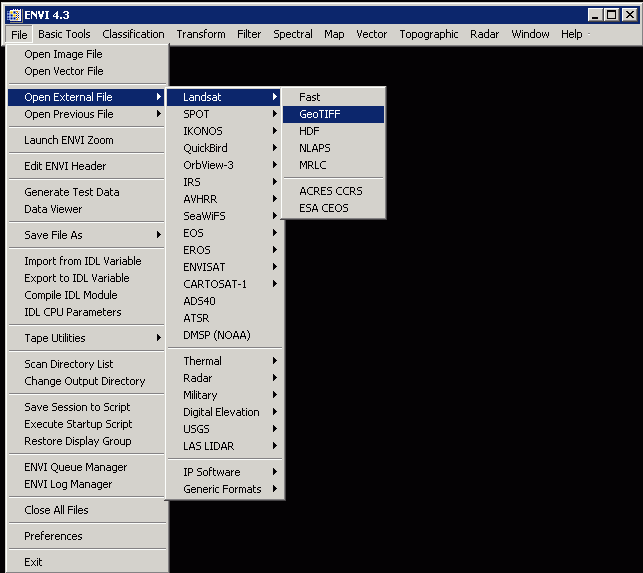Select Scan Directory List

coord(87,364)
